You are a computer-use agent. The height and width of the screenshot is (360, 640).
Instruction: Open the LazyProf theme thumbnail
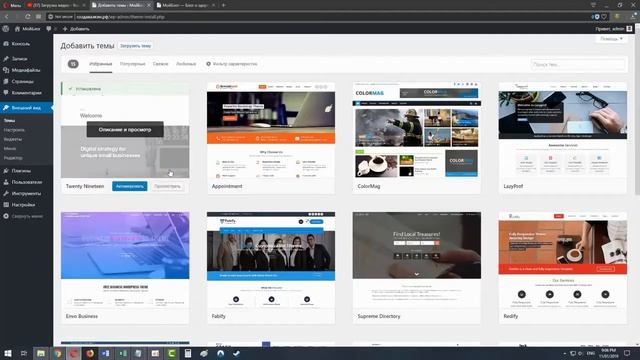pos(562,130)
